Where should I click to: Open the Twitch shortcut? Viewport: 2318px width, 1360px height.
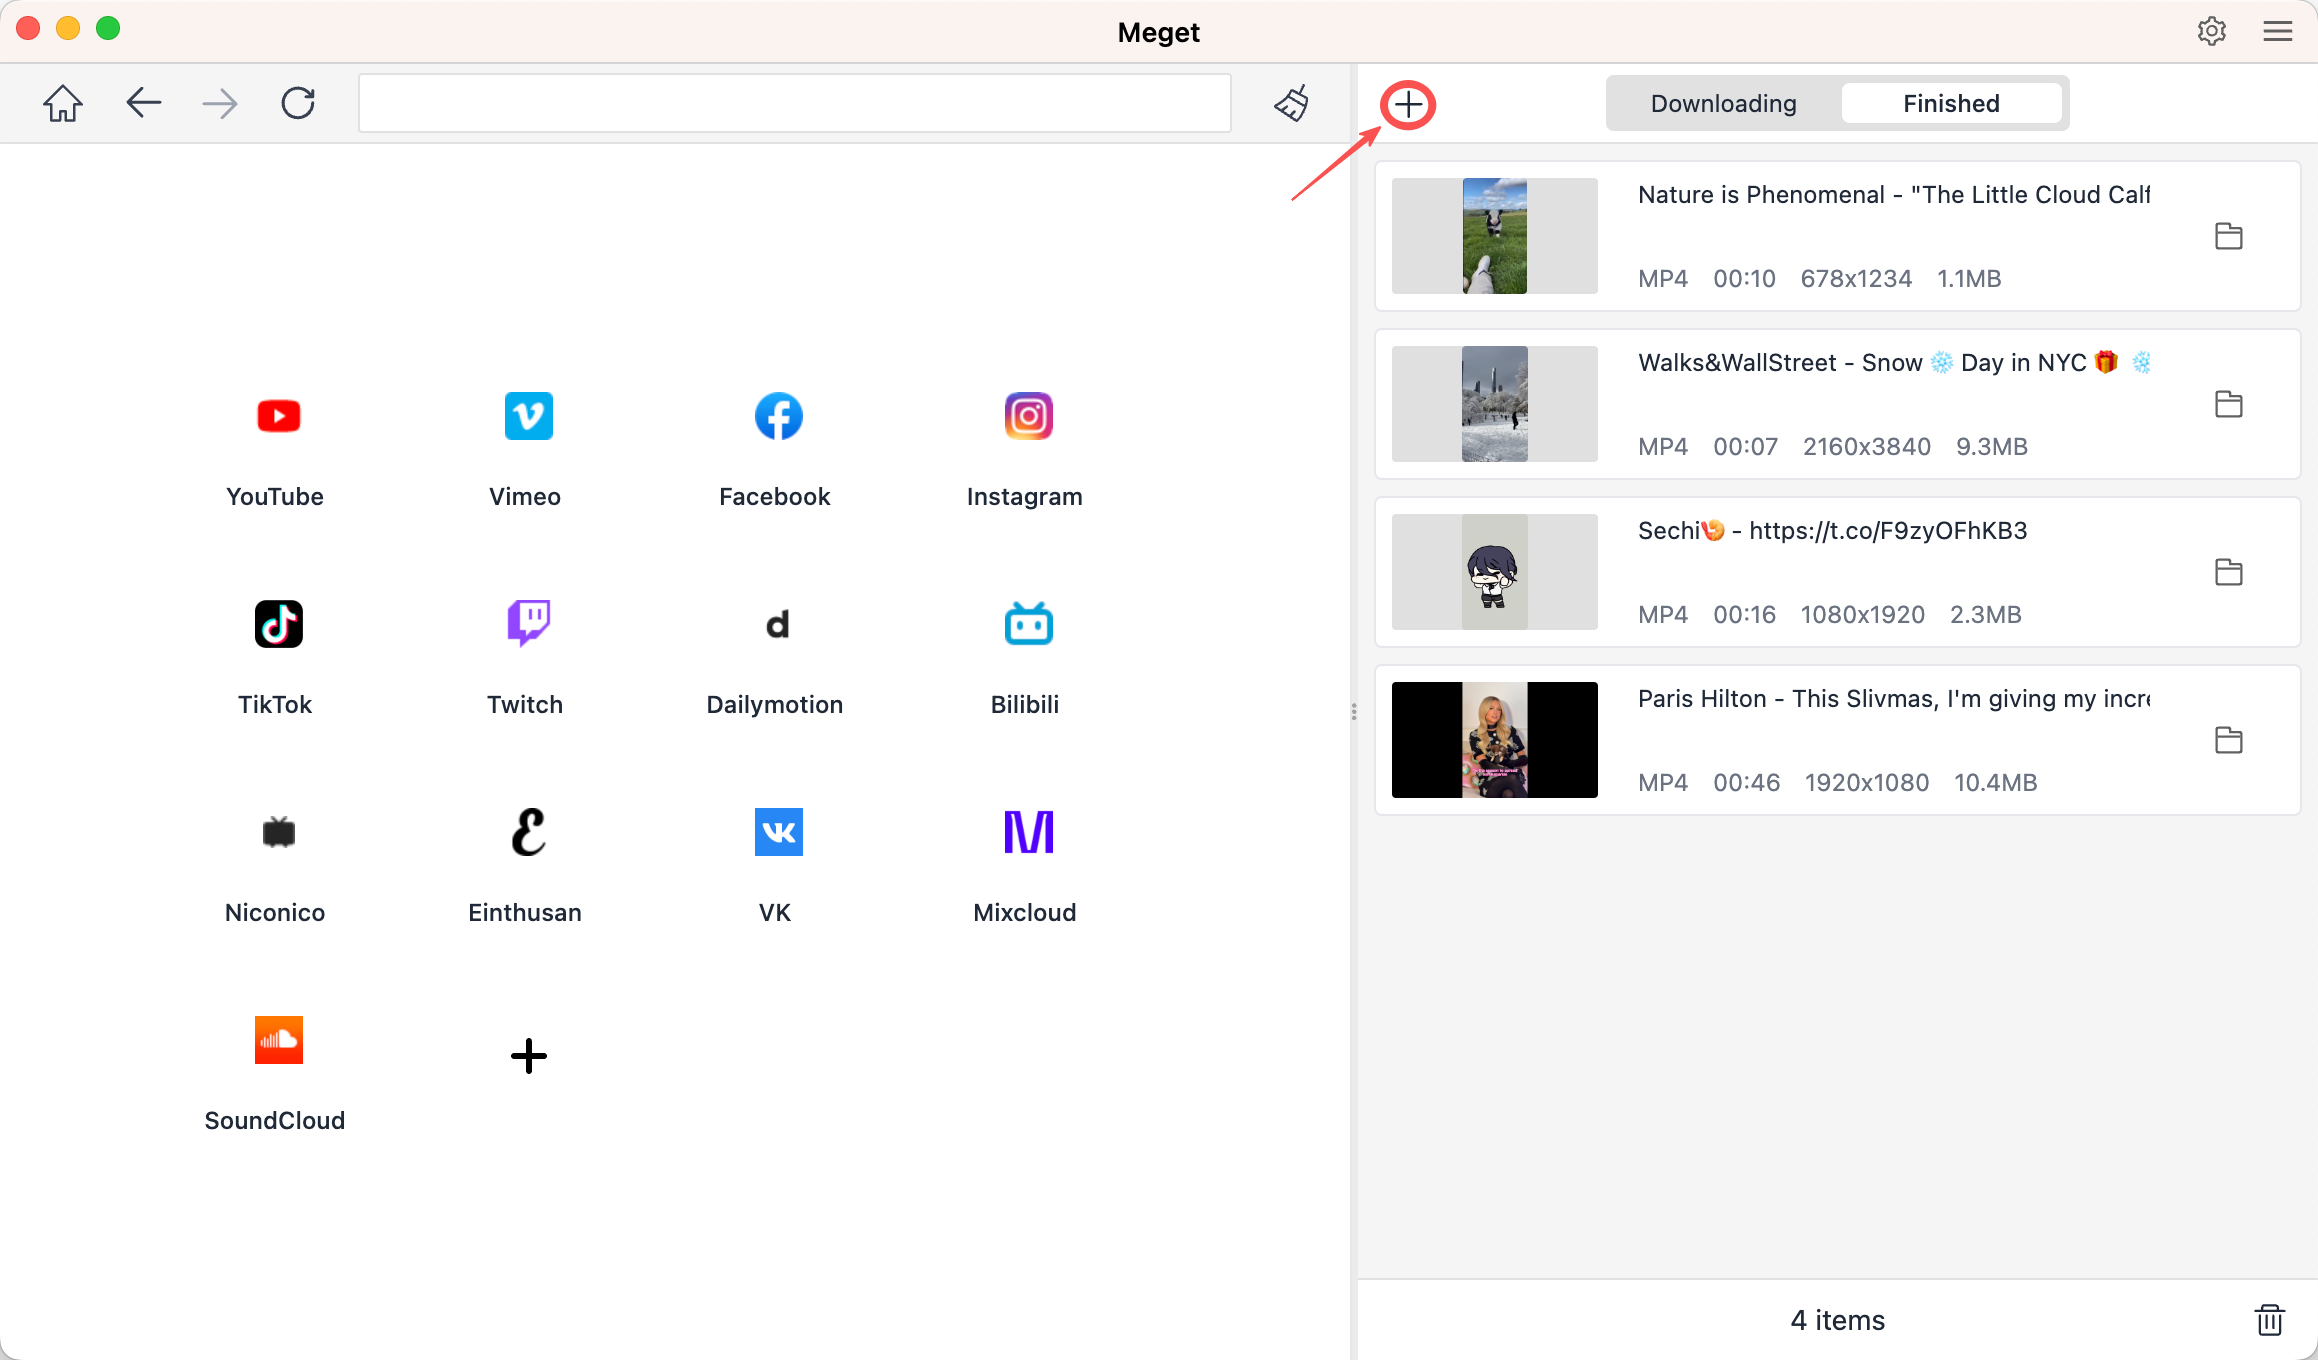[x=525, y=623]
